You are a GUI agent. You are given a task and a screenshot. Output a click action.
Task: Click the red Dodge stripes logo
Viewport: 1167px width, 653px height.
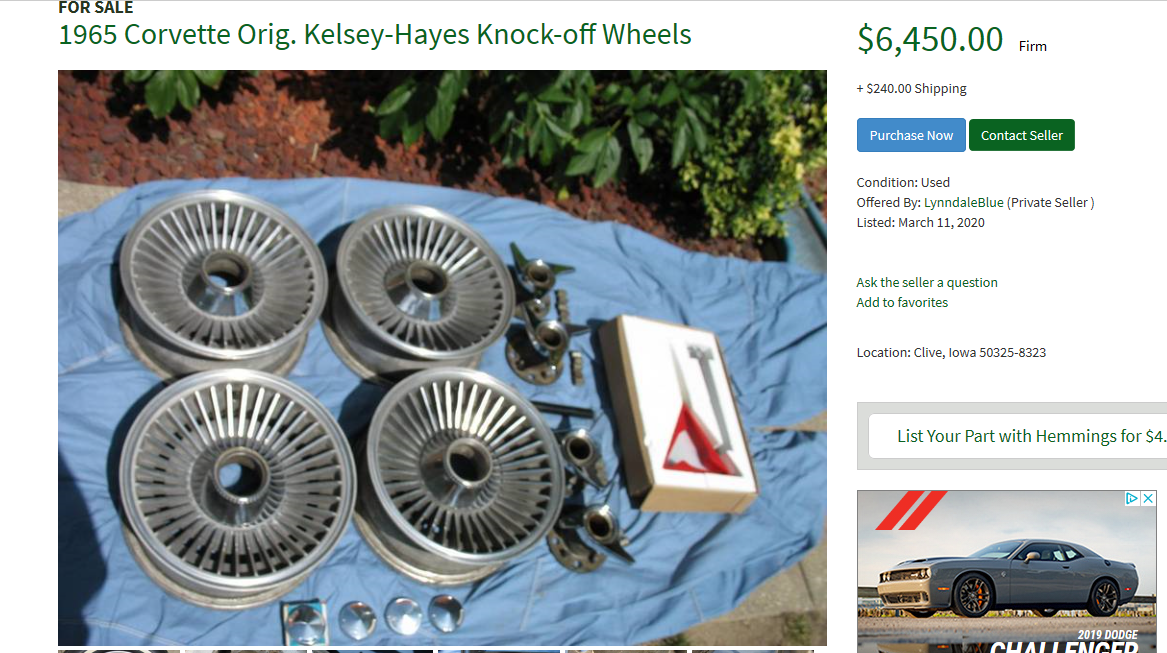(x=911, y=510)
